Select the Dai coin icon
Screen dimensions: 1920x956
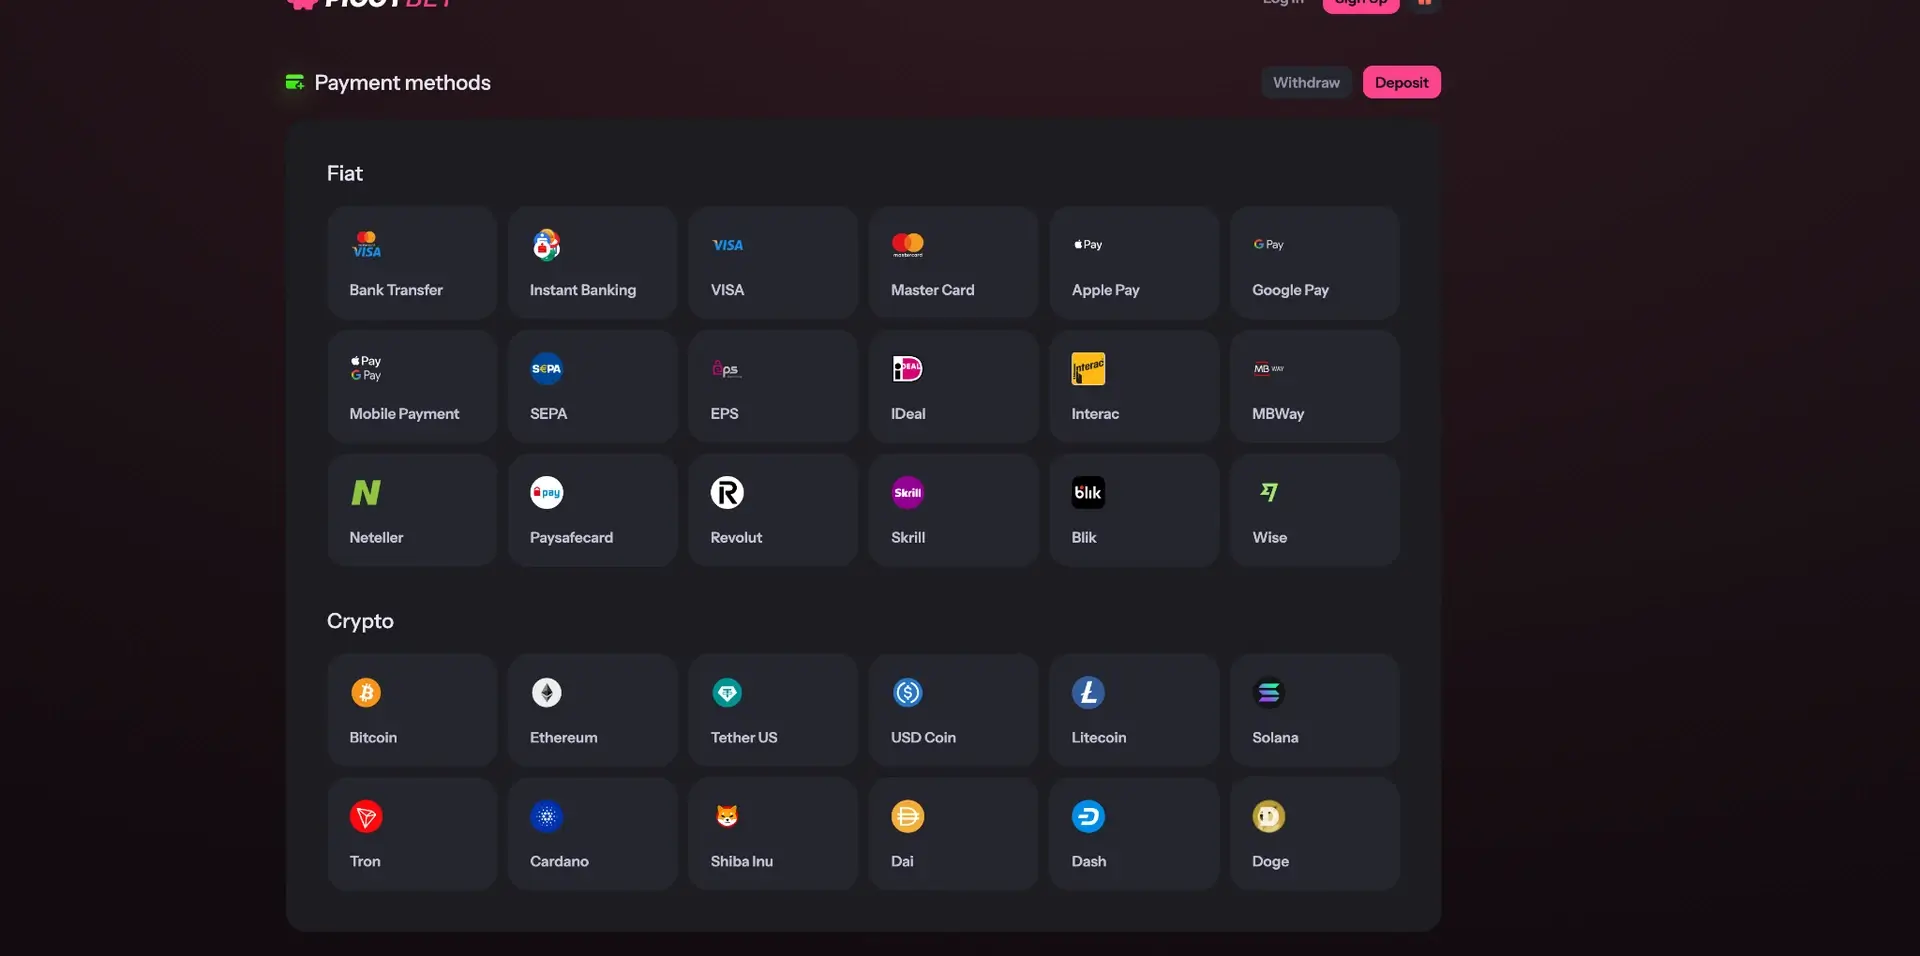pos(908,817)
